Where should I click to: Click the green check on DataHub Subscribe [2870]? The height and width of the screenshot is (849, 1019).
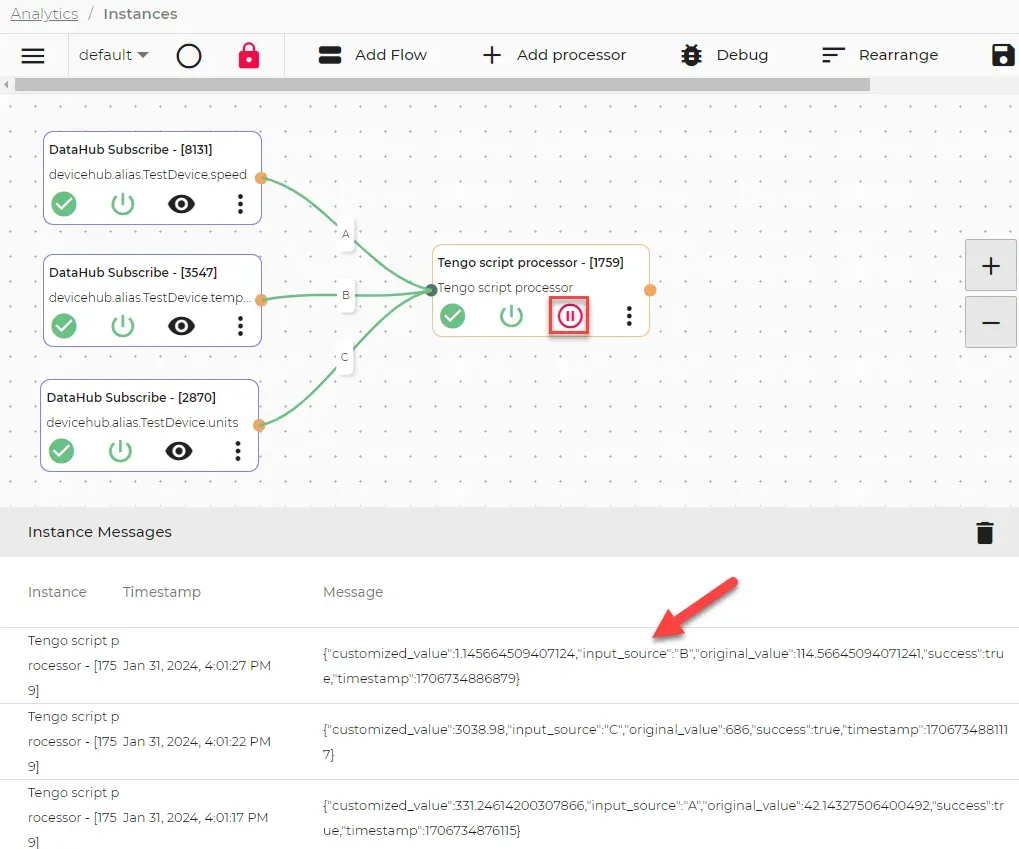click(x=61, y=451)
